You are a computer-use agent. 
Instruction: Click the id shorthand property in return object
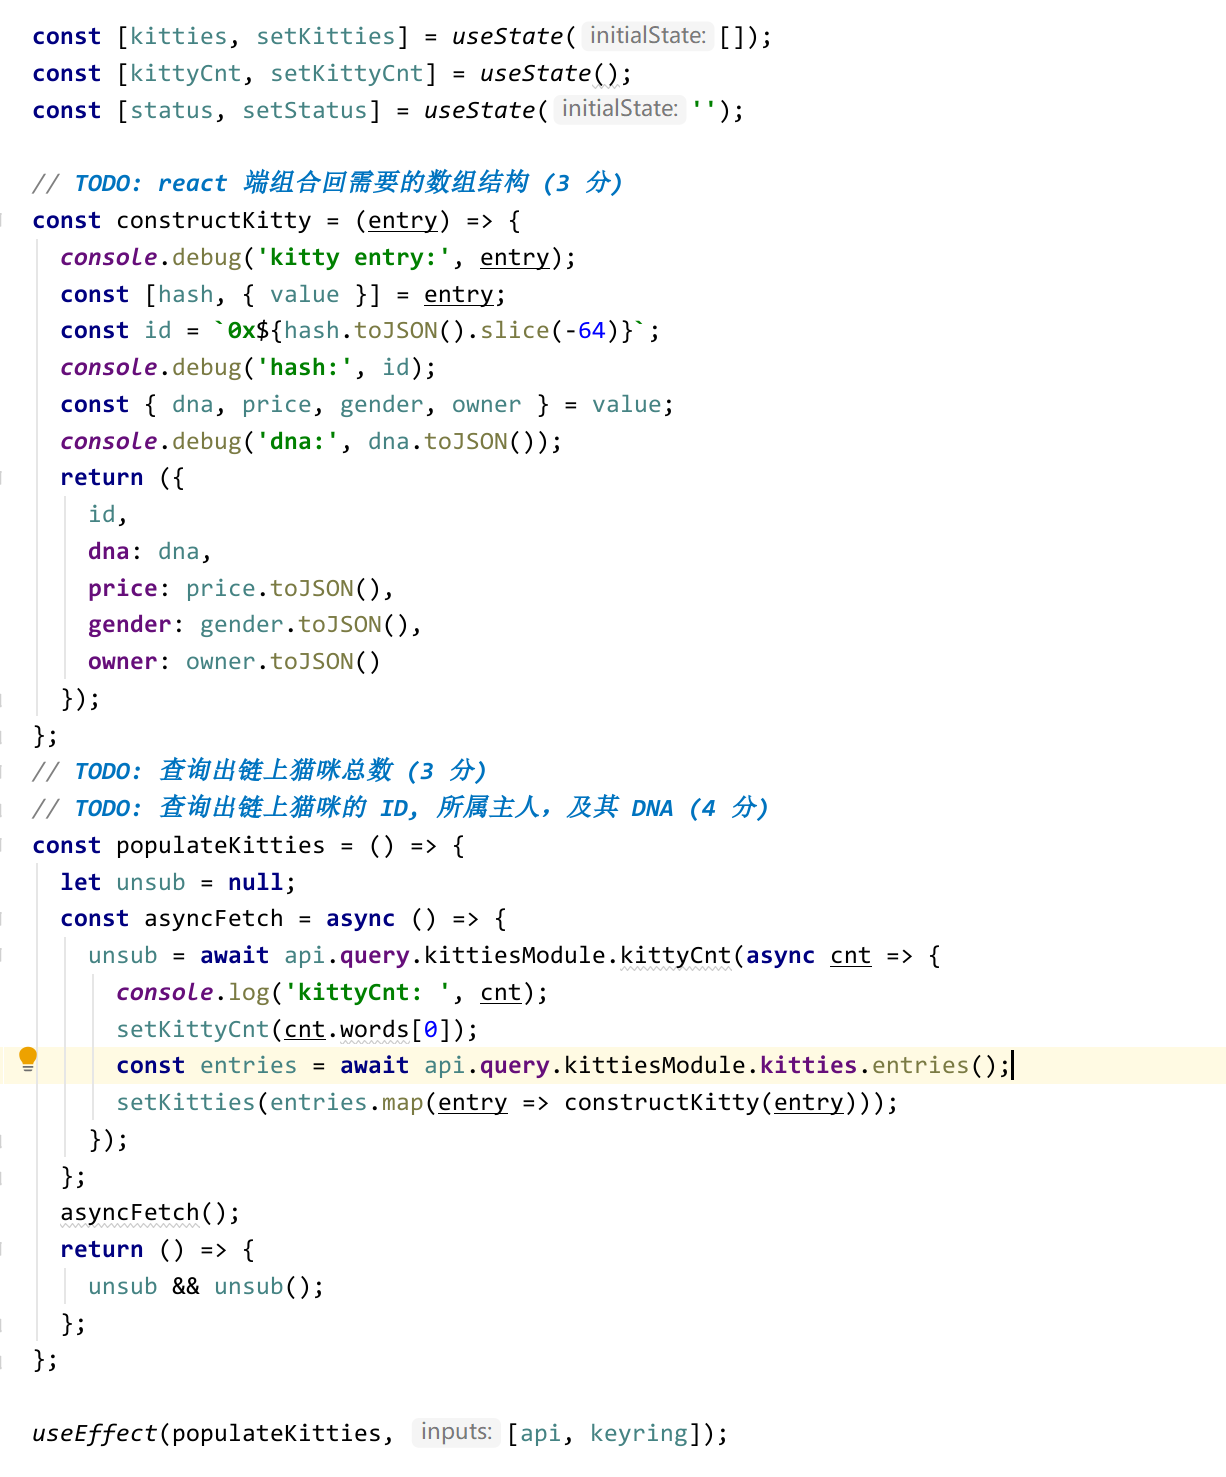[102, 514]
